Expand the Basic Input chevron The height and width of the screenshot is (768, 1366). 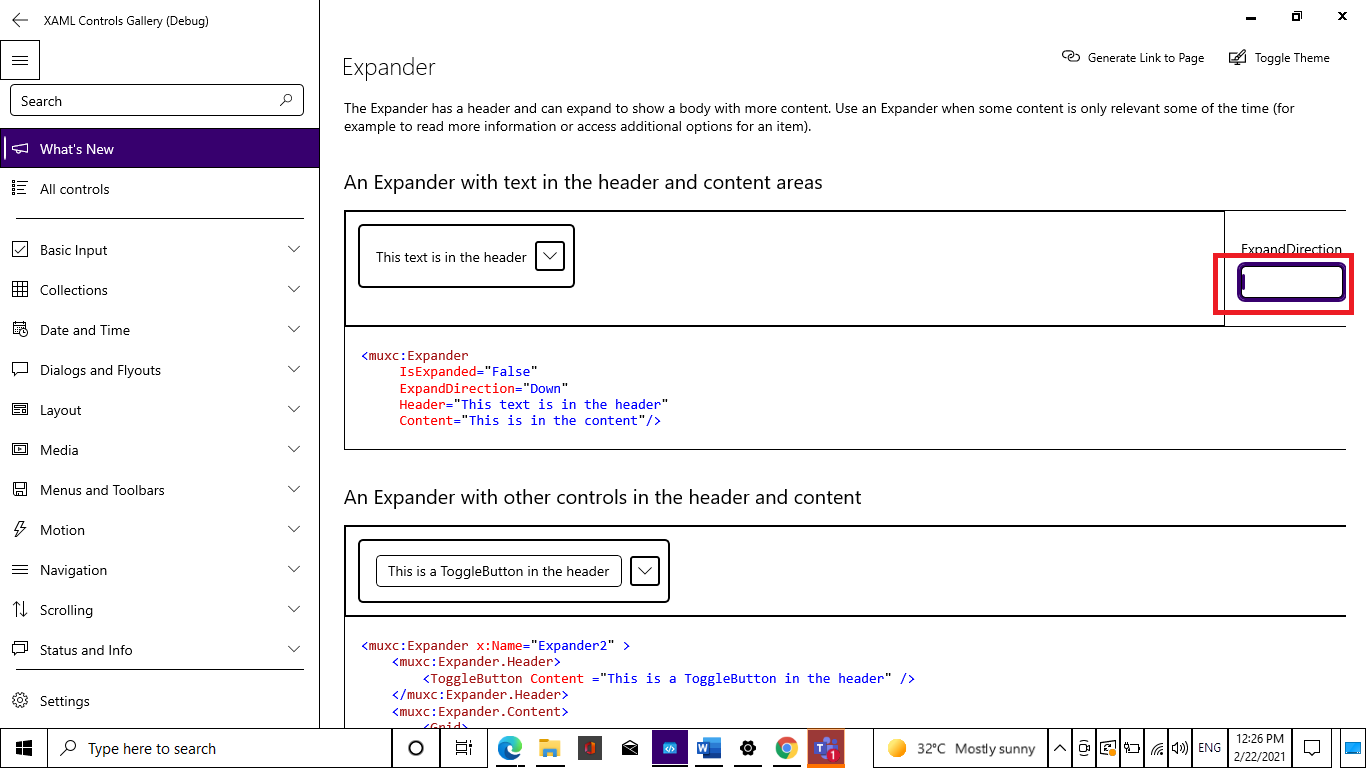coord(294,250)
